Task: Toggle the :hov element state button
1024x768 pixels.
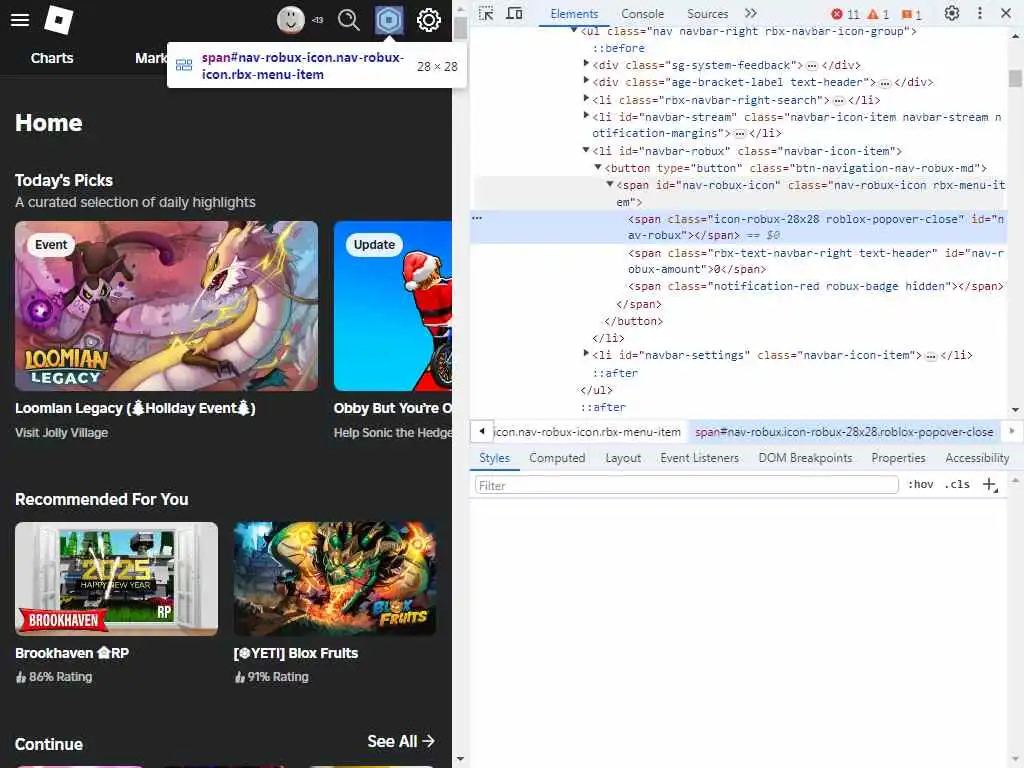Action: click(x=920, y=485)
